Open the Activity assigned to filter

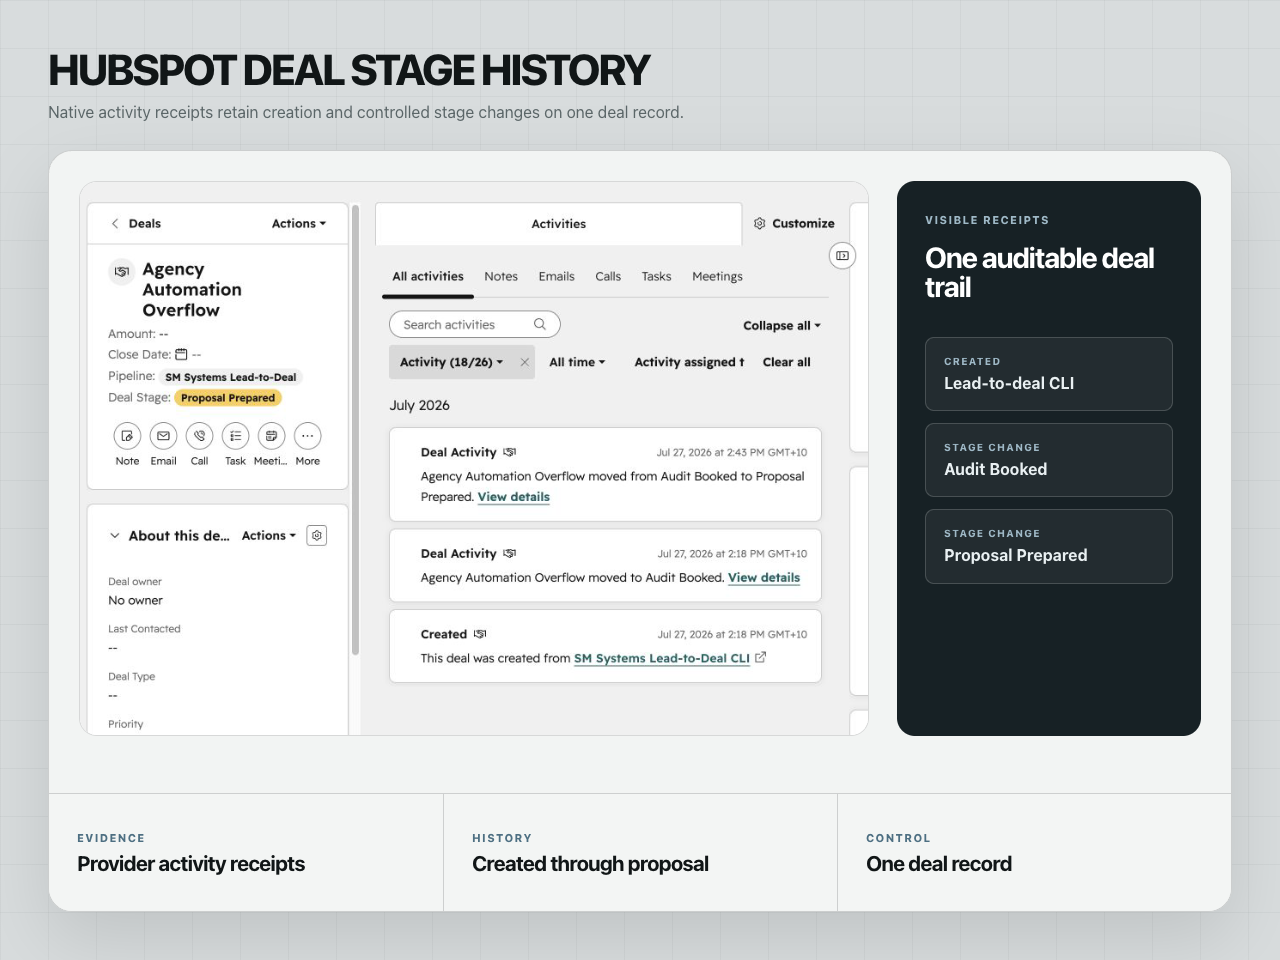(x=689, y=362)
